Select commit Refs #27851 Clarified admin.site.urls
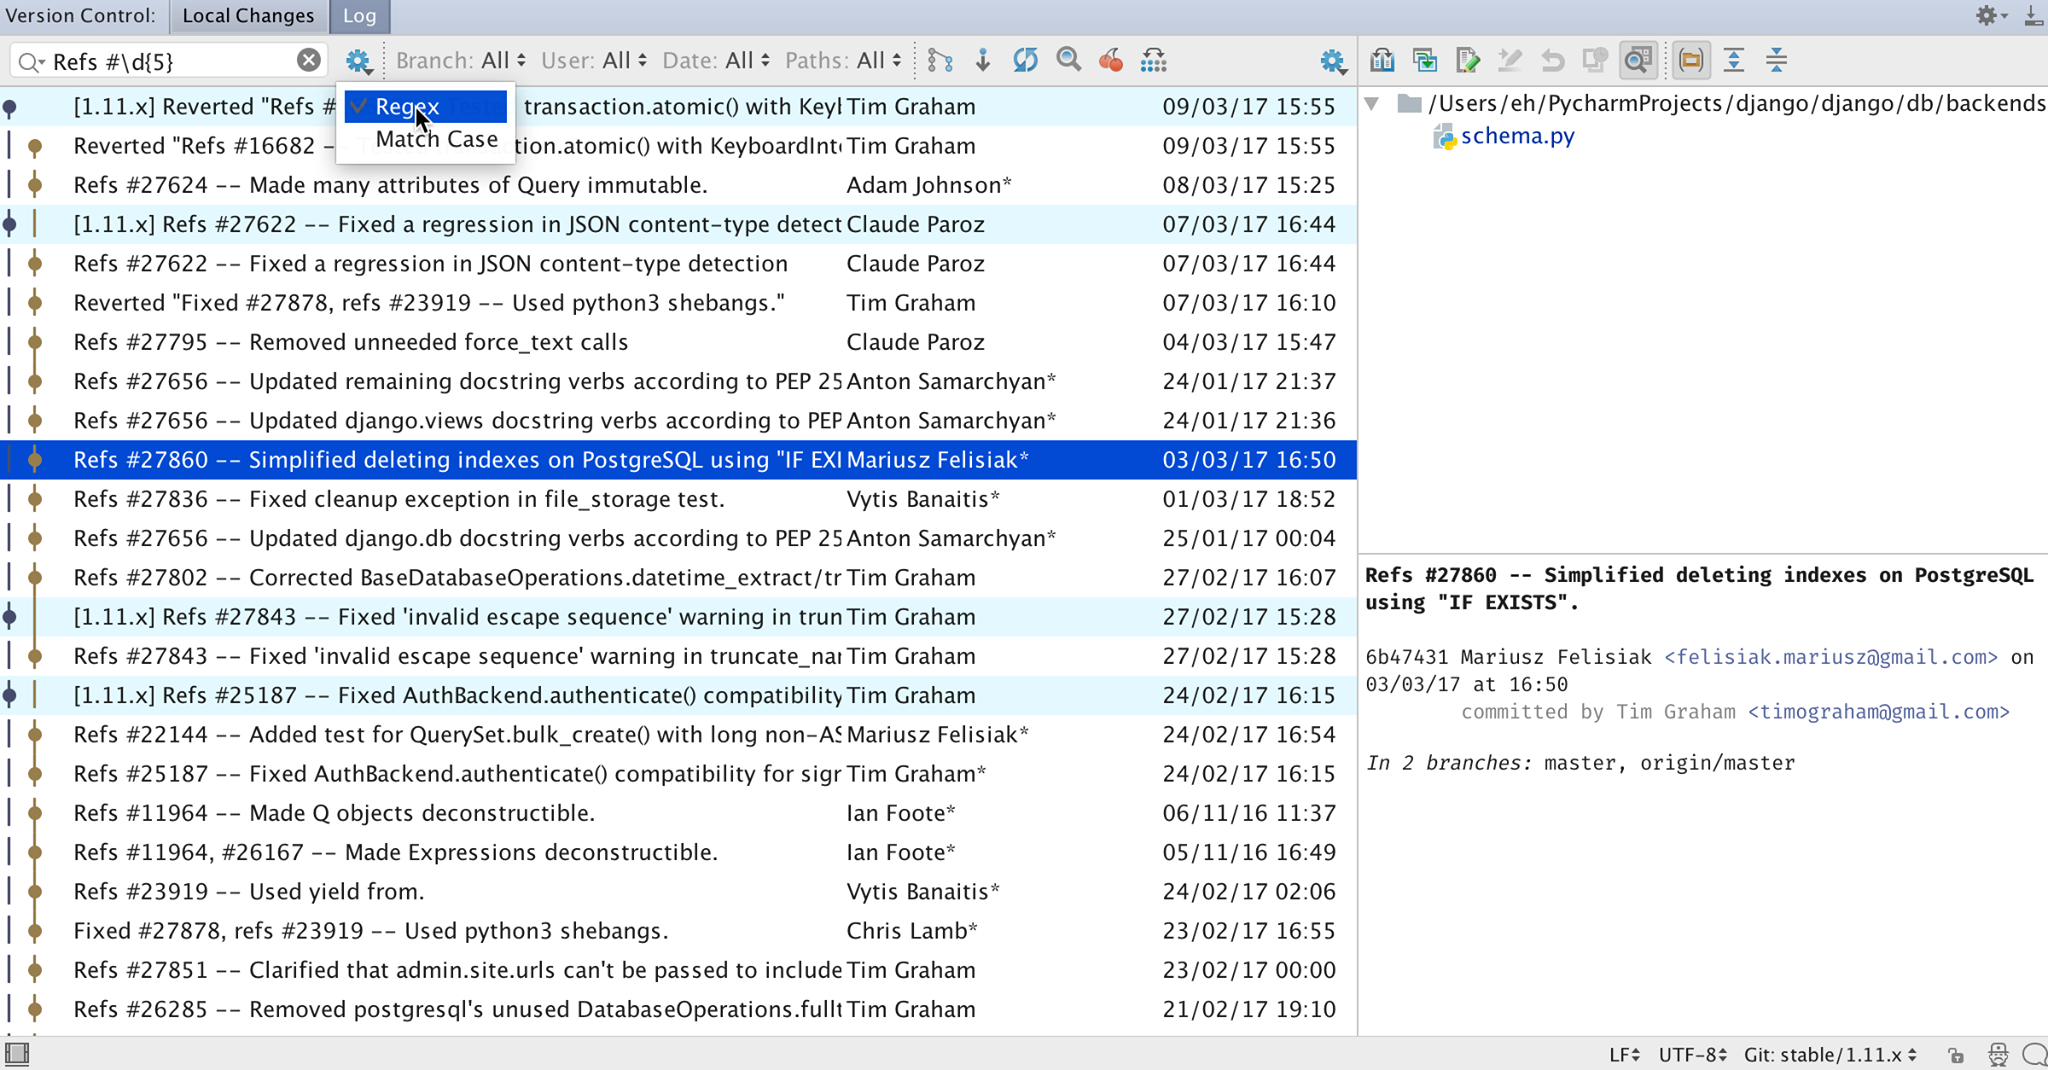The height and width of the screenshot is (1070, 2048). tap(678, 970)
